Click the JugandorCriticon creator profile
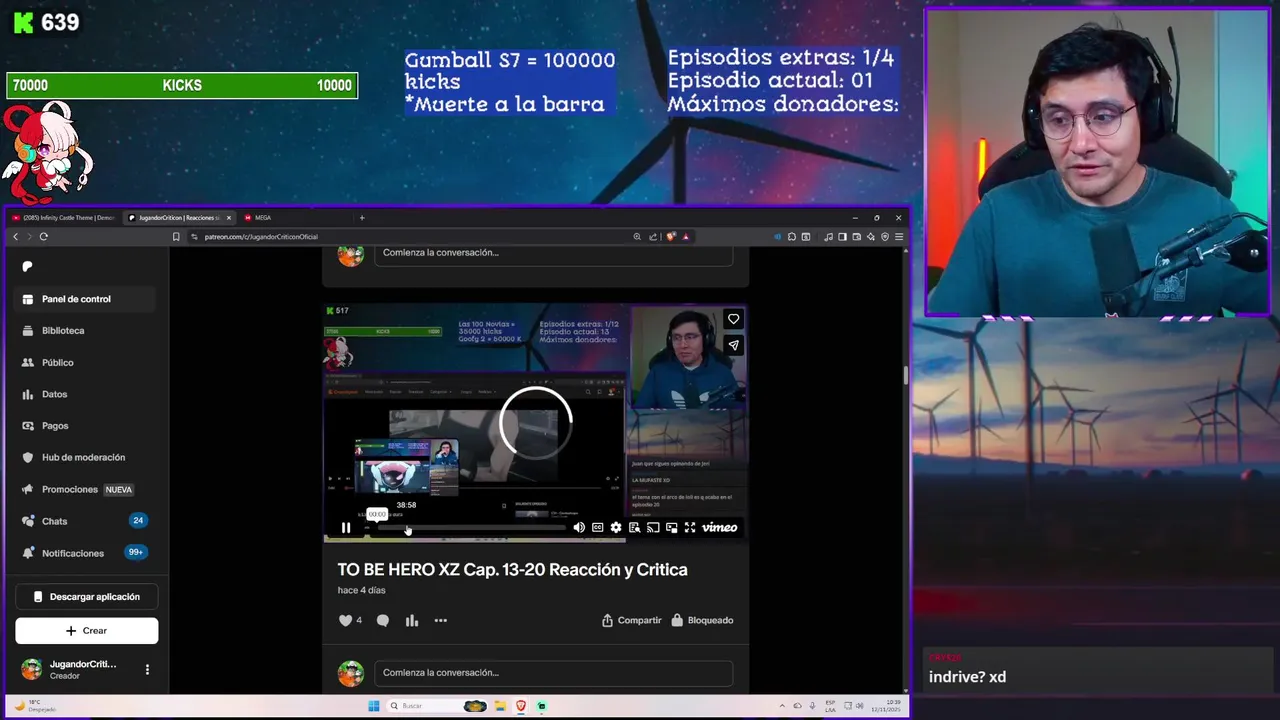 70,670
